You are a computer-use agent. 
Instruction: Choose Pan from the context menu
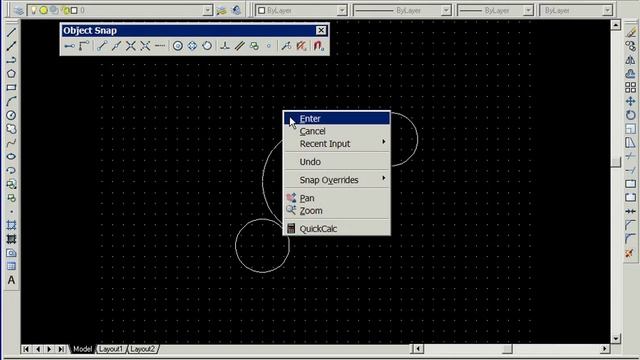coord(337,198)
